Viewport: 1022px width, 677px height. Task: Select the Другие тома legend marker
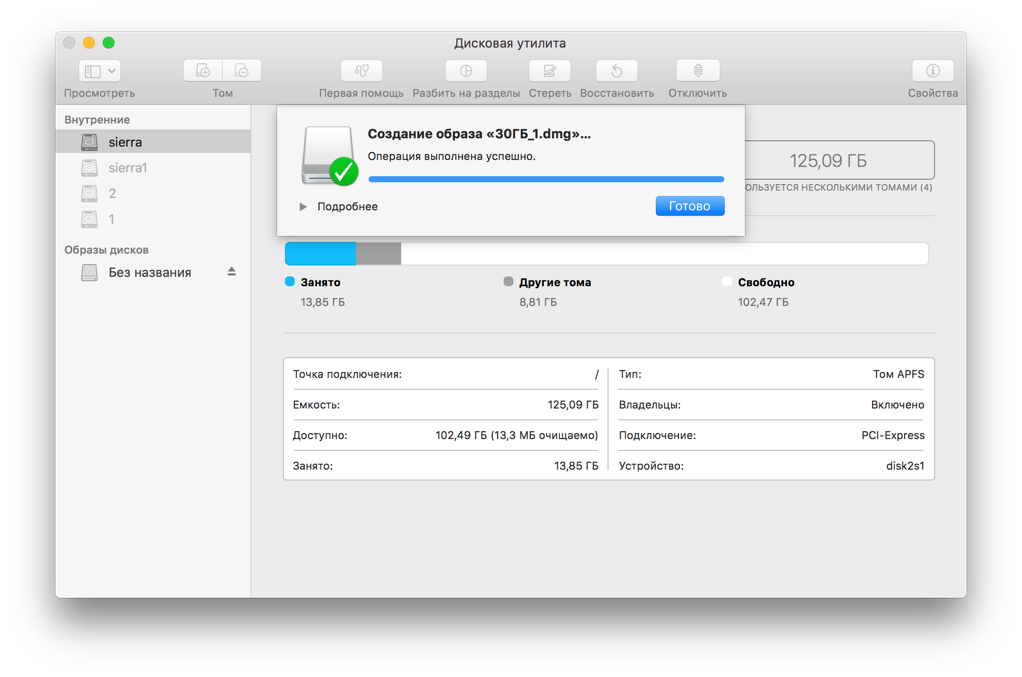[x=510, y=282]
